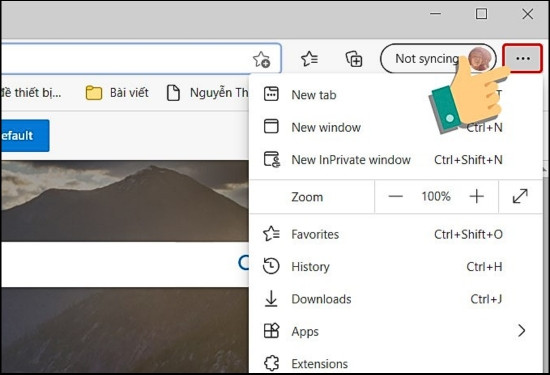550x375 pixels.
Task: Open the Favorites list toolbar icon
Action: point(310,59)
